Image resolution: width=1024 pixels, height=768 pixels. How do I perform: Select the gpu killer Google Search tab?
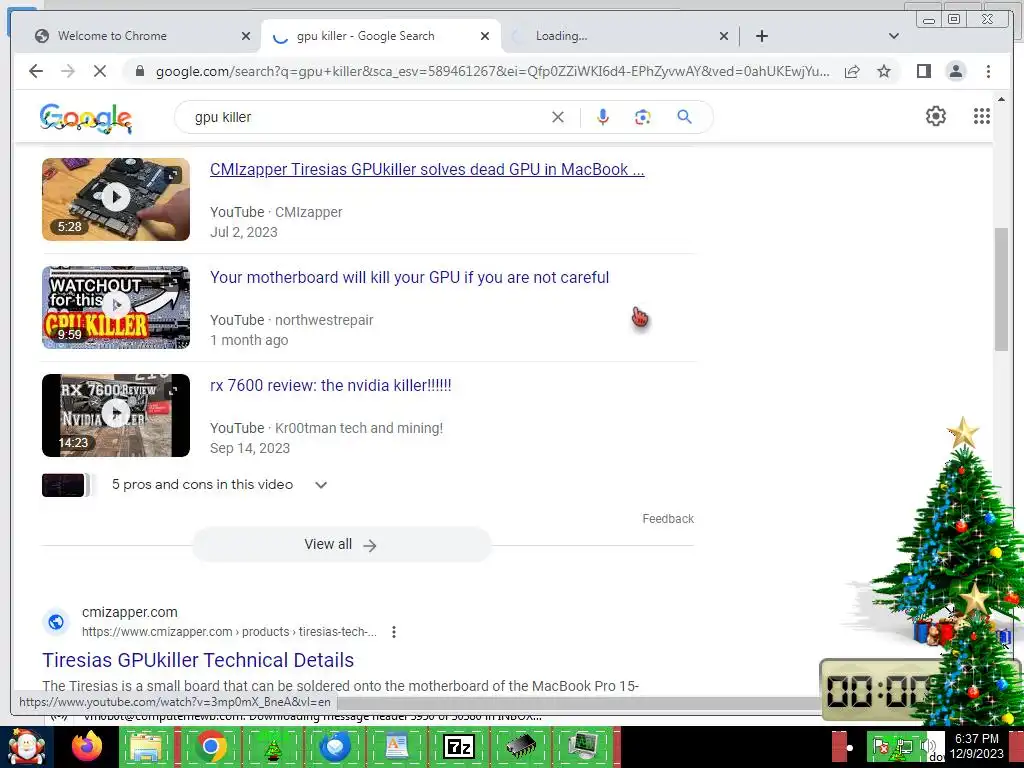tap(380, 36)
